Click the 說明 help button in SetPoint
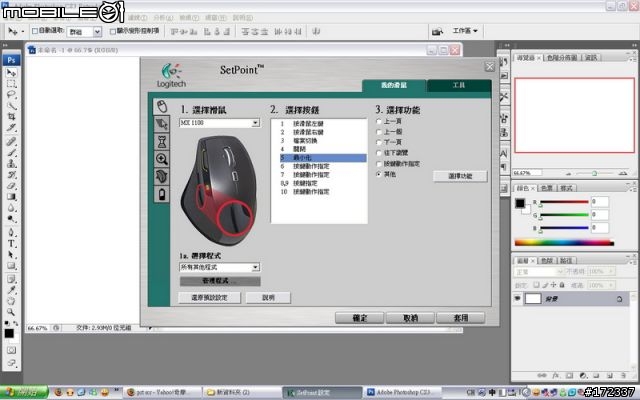640x400 pixels. tap(268, 298)
